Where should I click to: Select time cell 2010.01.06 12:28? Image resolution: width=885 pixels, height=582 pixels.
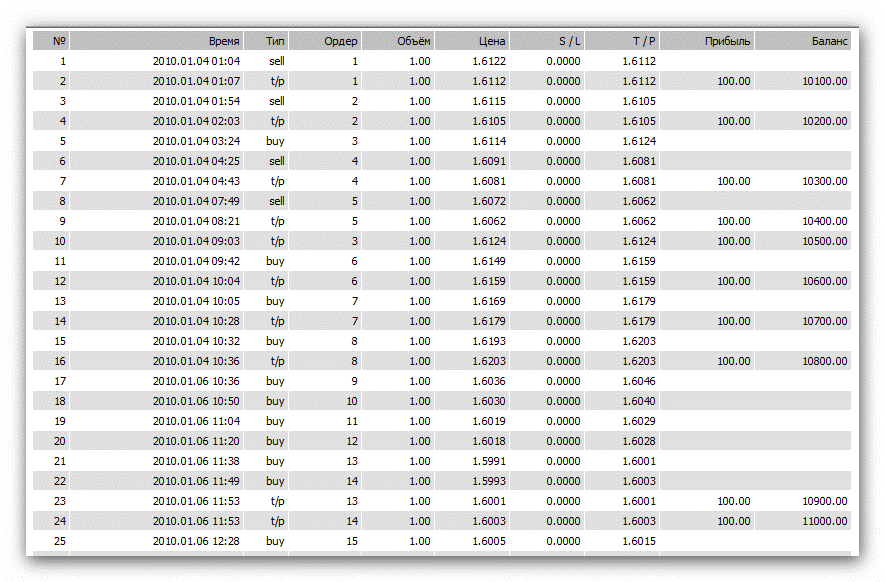[196, 541]
